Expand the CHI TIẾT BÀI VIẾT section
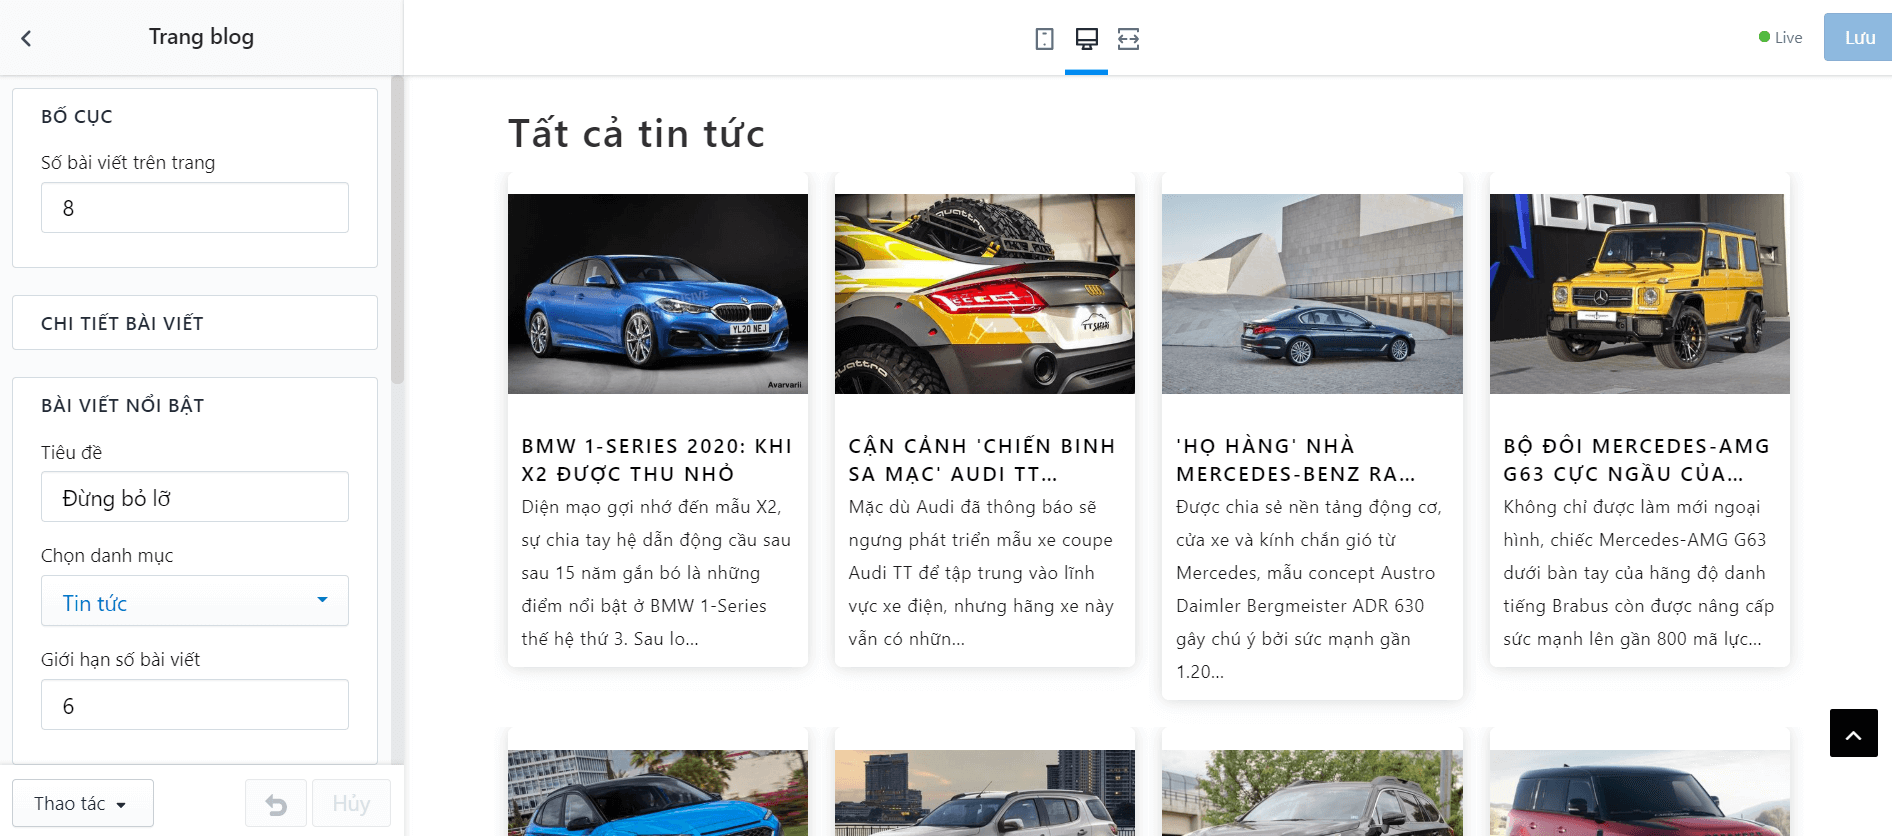Viewport: 1892px width, 836px height. pos(195,323)
